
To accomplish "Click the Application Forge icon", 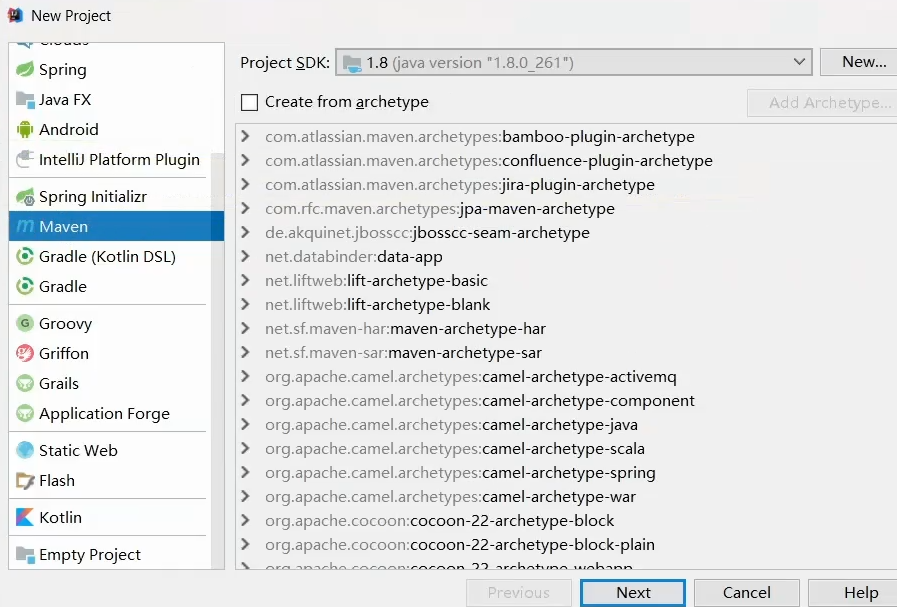I will click(x=25, y=413).
